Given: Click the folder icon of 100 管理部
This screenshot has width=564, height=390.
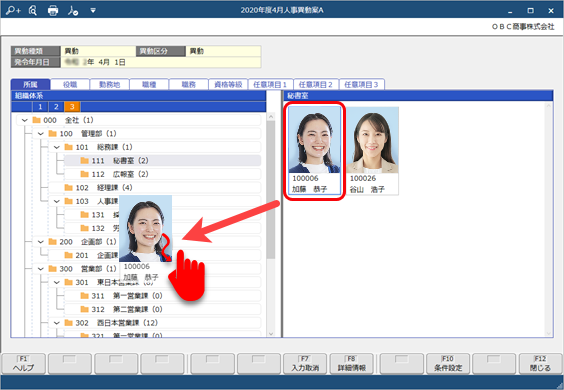Looking at the screenshot, I should 53,133.
